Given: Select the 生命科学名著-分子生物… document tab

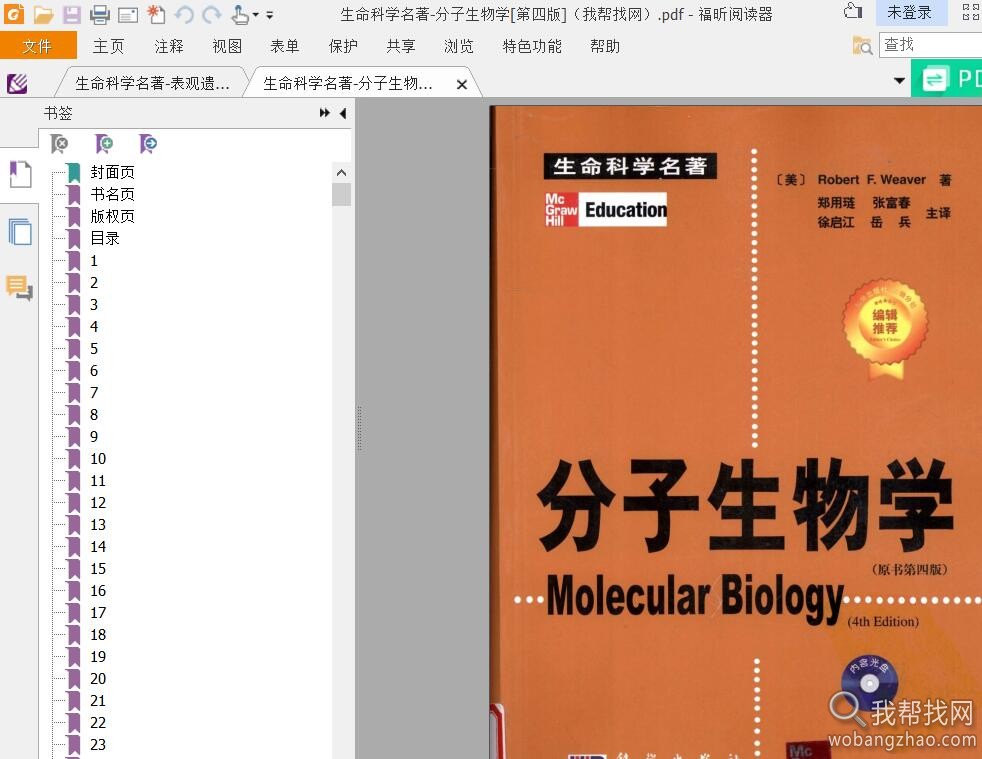Looking at the screenshot, I should pyautogui.click(x=348, y=83).
